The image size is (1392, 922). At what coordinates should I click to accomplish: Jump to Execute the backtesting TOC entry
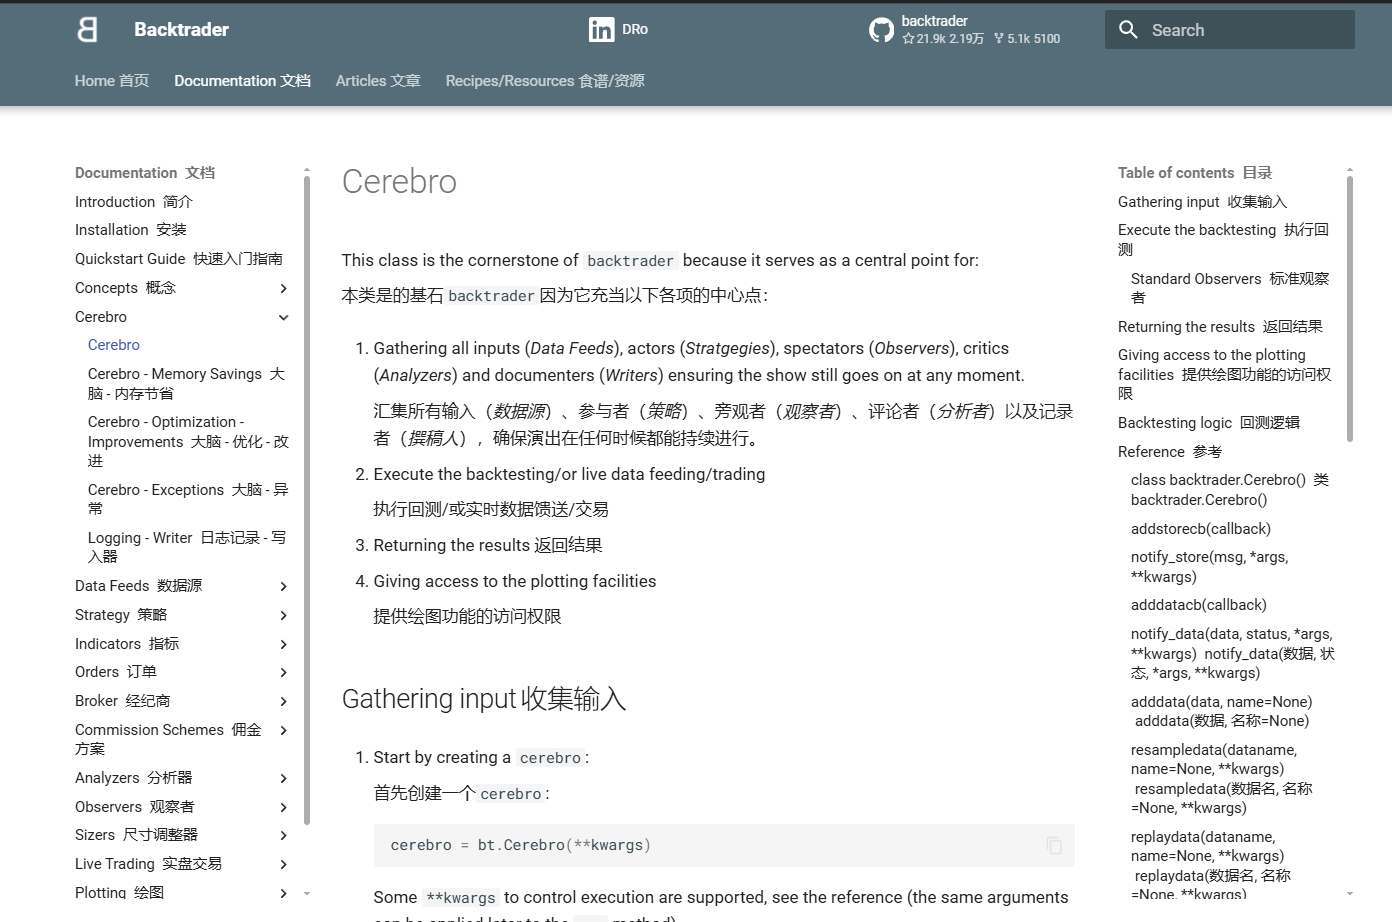pyautogui.click(x=1224, y=240)
